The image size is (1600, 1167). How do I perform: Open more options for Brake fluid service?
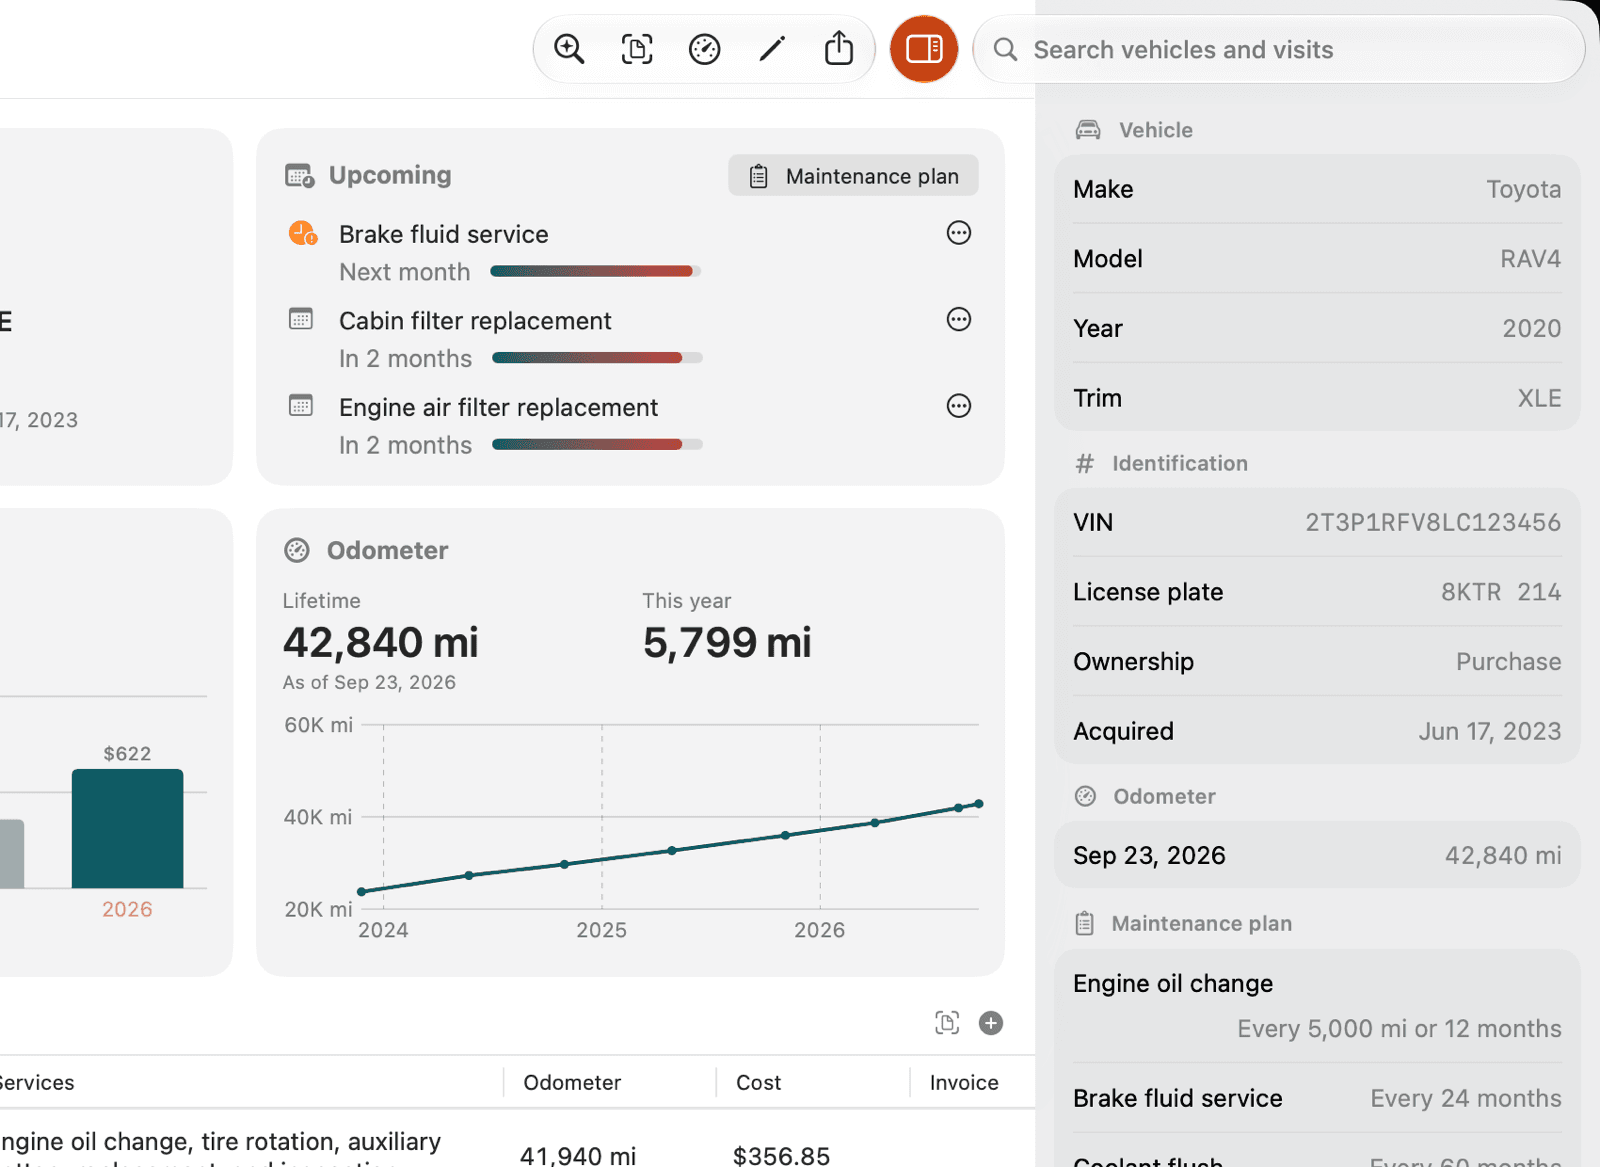point(959,233)
